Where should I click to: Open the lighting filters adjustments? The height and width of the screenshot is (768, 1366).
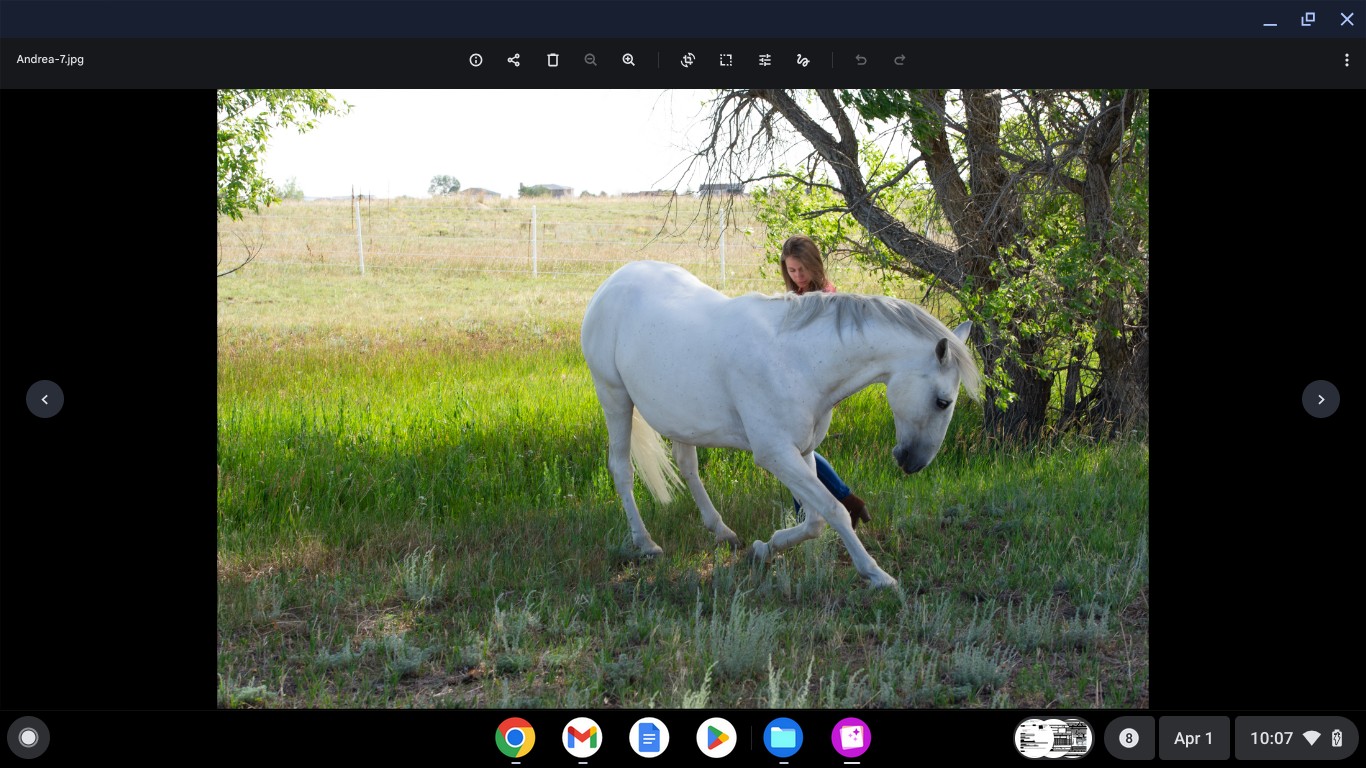[x=765, y=60]
